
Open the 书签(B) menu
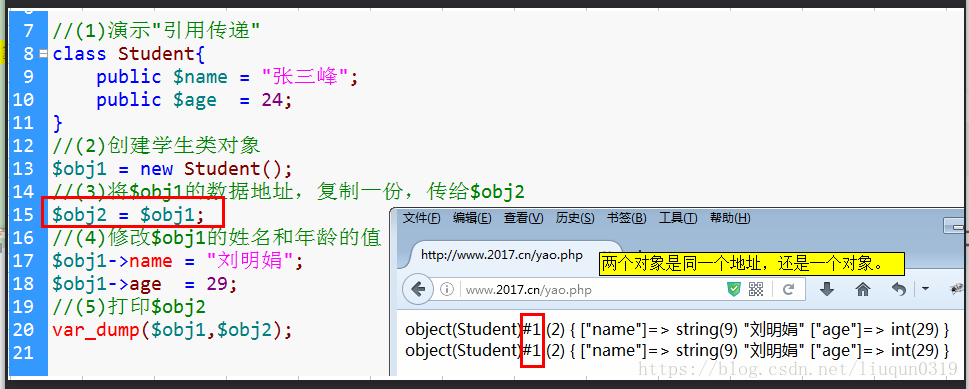(626, 218)
